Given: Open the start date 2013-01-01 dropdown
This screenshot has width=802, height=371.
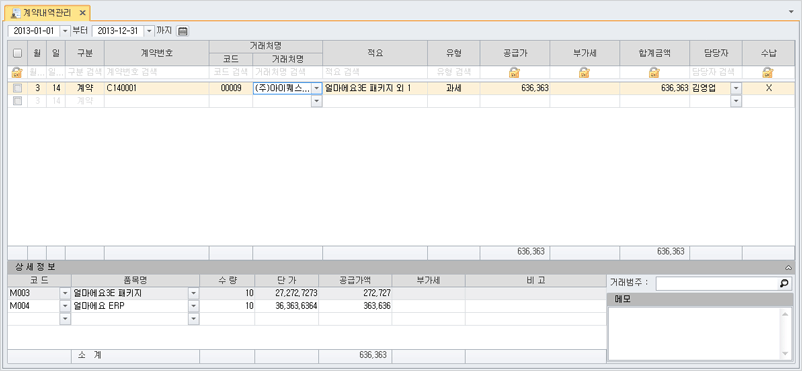Looking at the screenshot, I should pos(65,31).
